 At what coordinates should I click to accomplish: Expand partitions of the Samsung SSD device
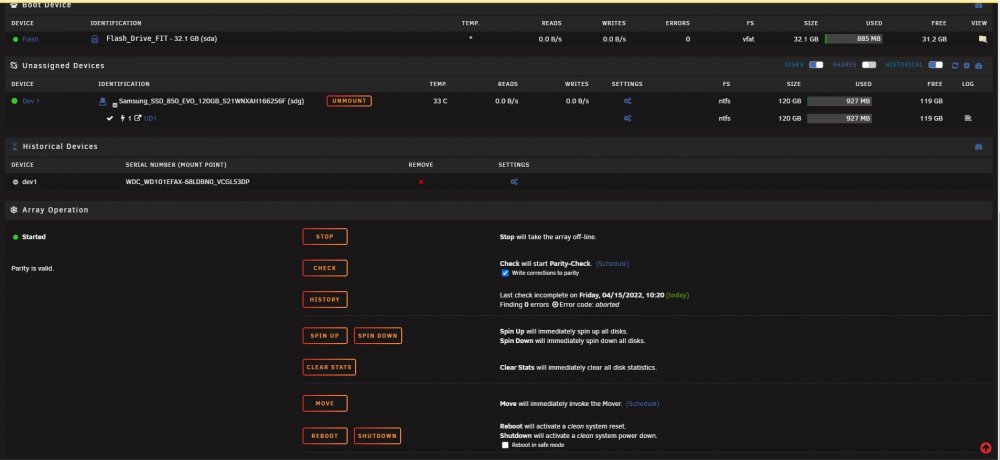click(115, 105)
